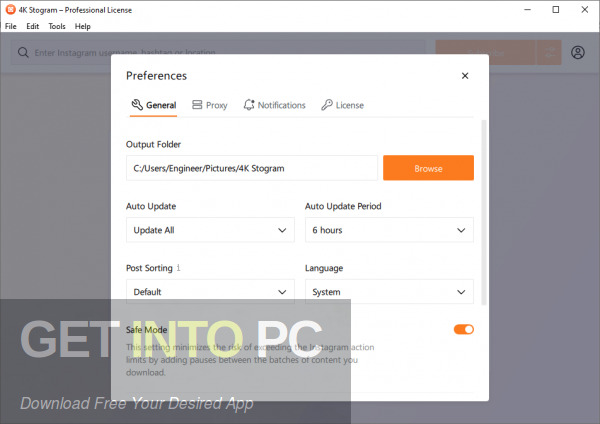This screenshot has height=424, width=600.
Task: Open the File menu
Action: [x=11, y=26]
